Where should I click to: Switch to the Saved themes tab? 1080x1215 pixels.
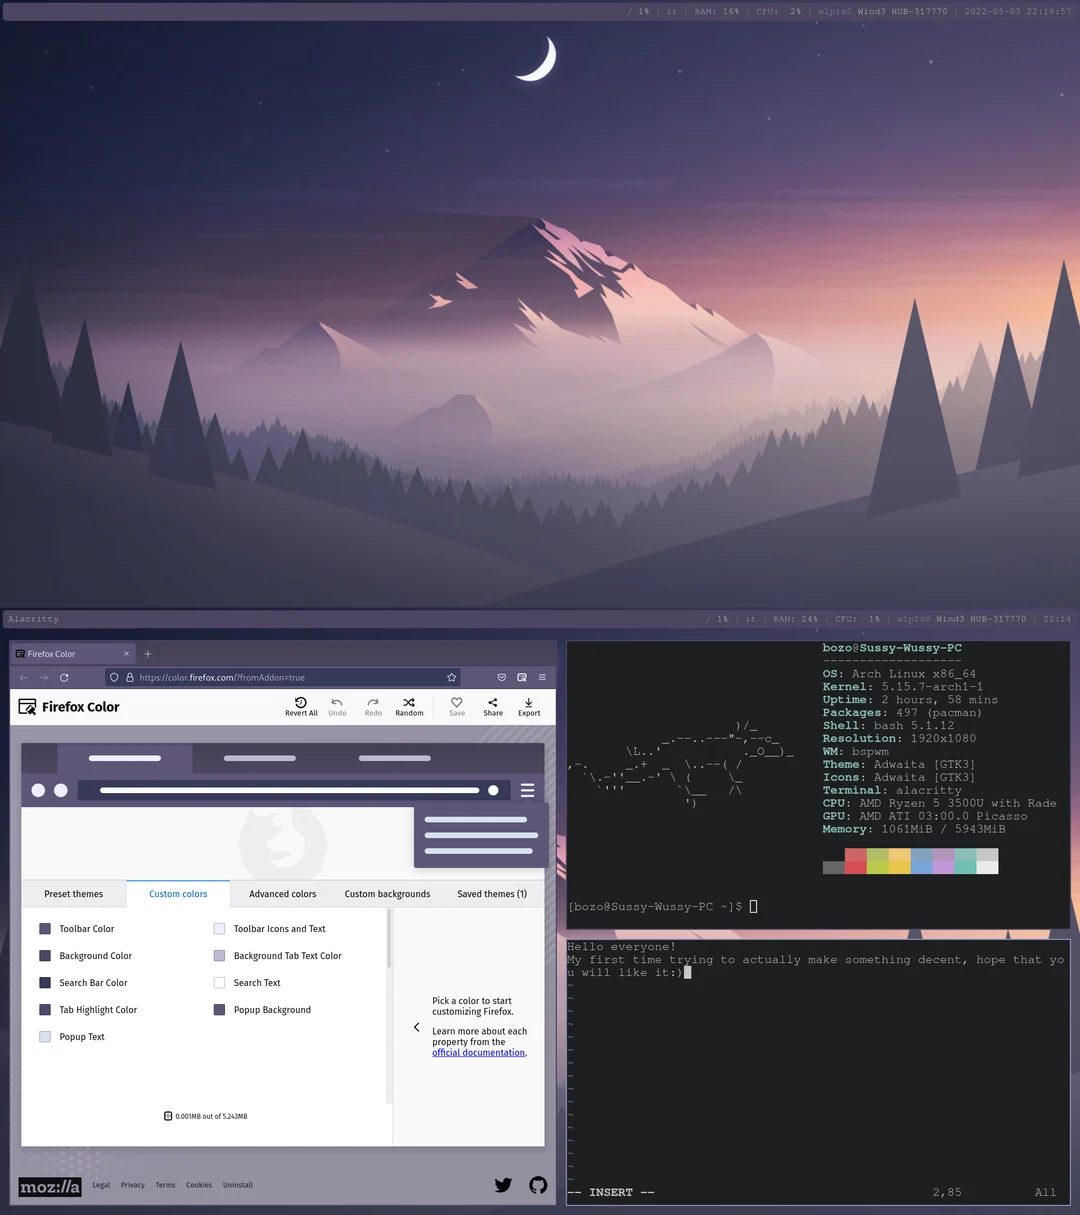click(491, 893)
